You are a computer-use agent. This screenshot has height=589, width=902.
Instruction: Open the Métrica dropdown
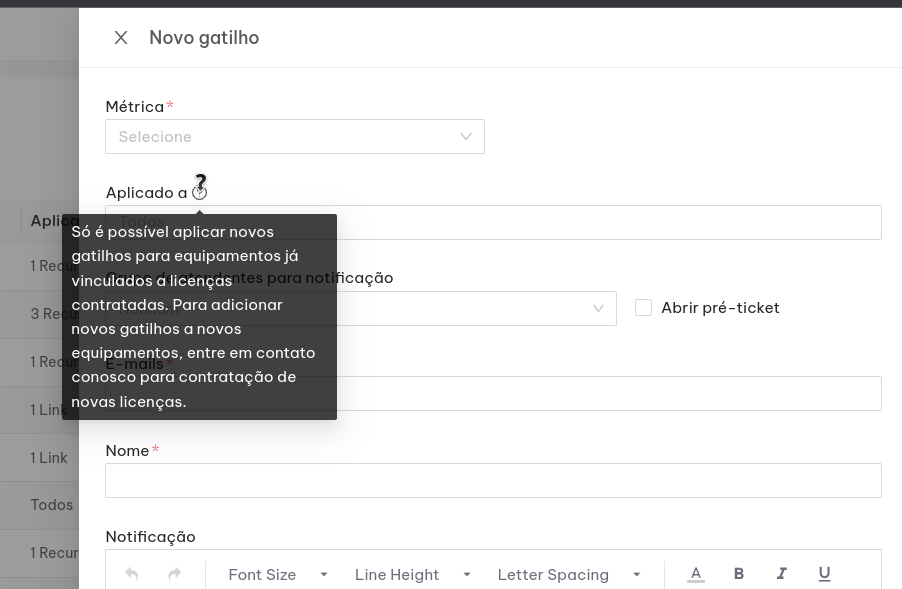click(x=294, y=137)
